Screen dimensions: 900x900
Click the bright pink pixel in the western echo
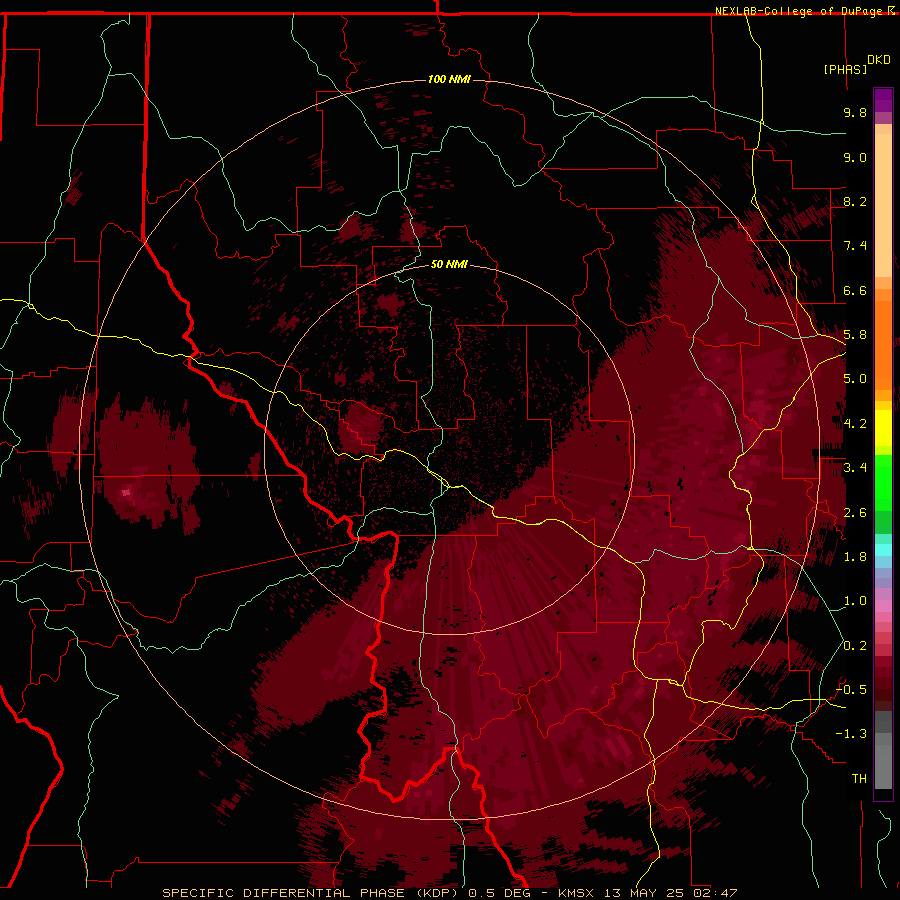(126, 492)
